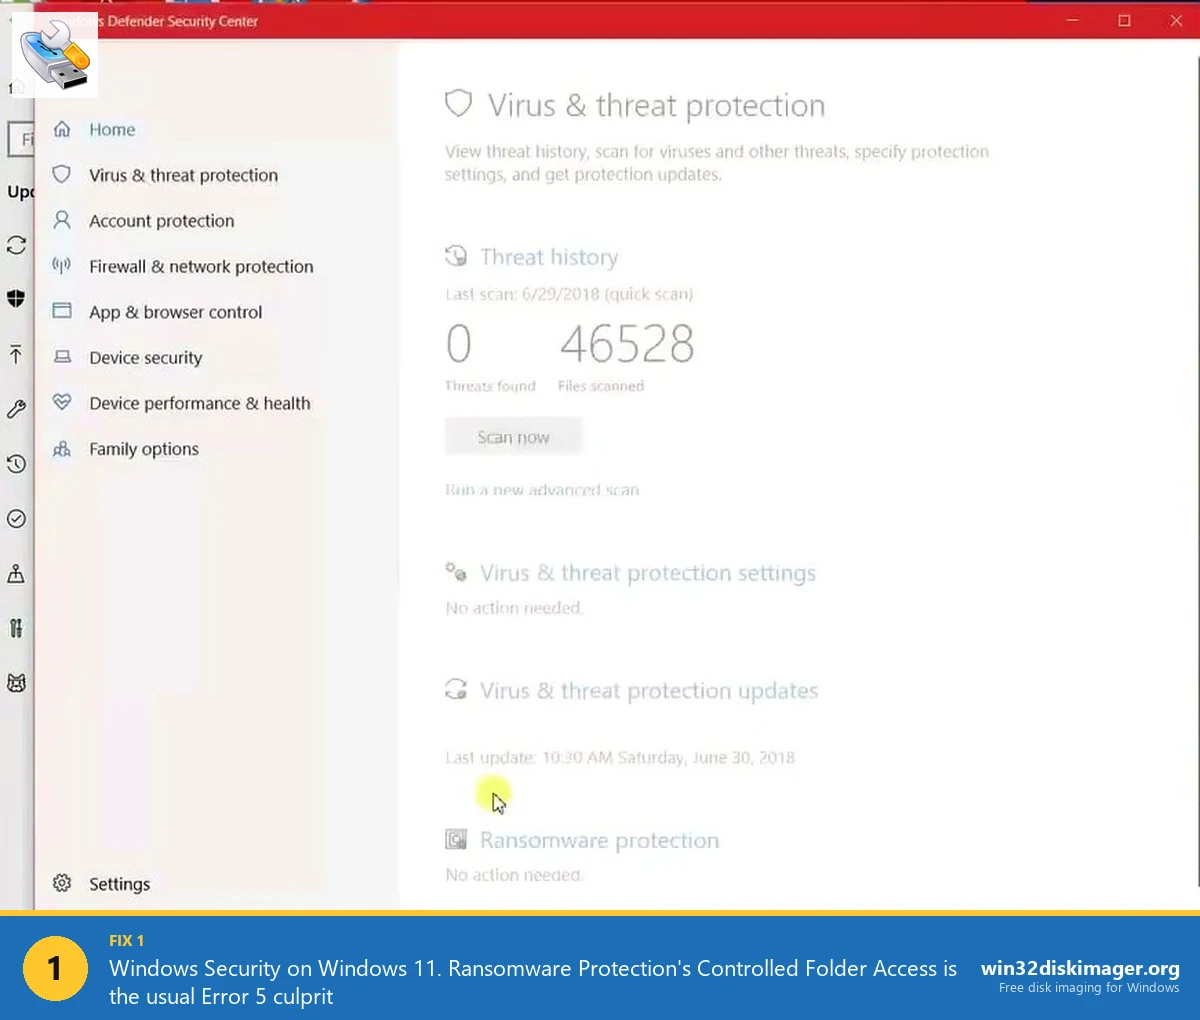The width and height of the screenshot is (1200, 1020).
Task: Click the Firewall & network protection signal icon
Action: pyautogui.click(x=61, y=266)
